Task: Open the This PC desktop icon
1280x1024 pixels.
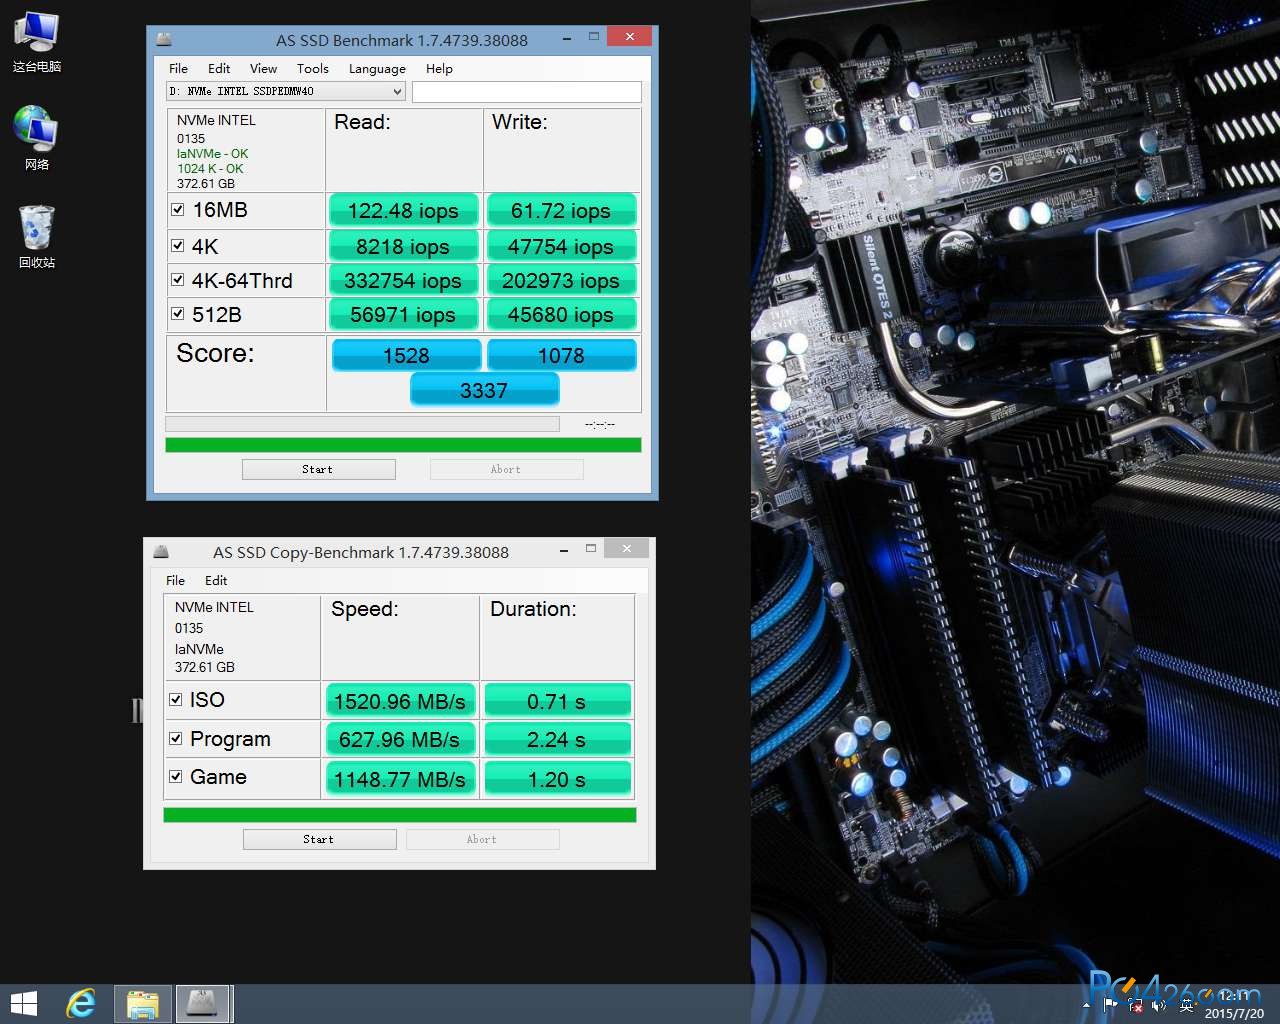Action: coord(37,40)
